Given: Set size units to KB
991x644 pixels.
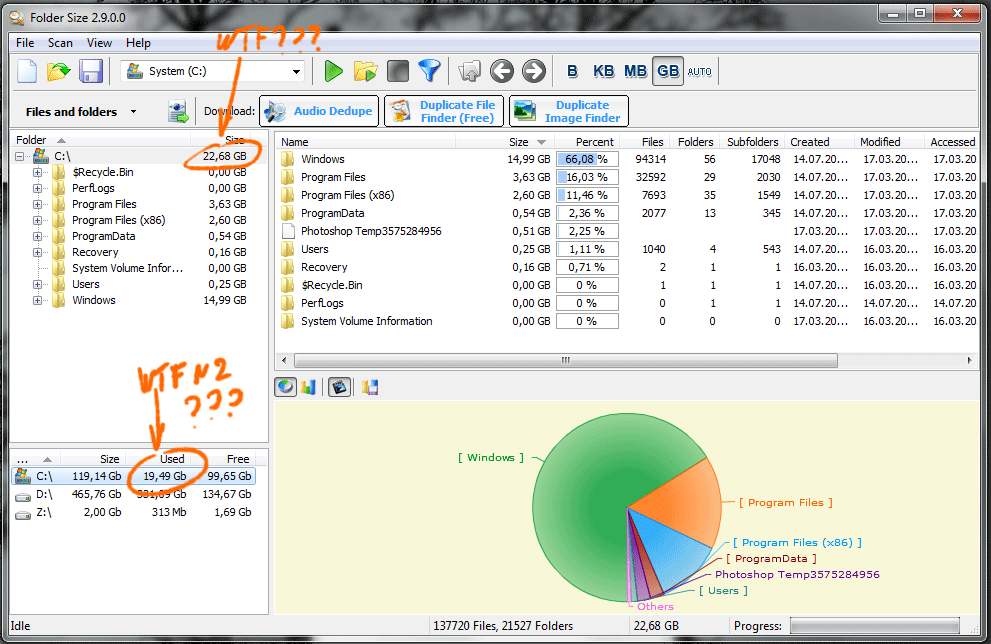Looking at the screenshot, I should point(604,71).
